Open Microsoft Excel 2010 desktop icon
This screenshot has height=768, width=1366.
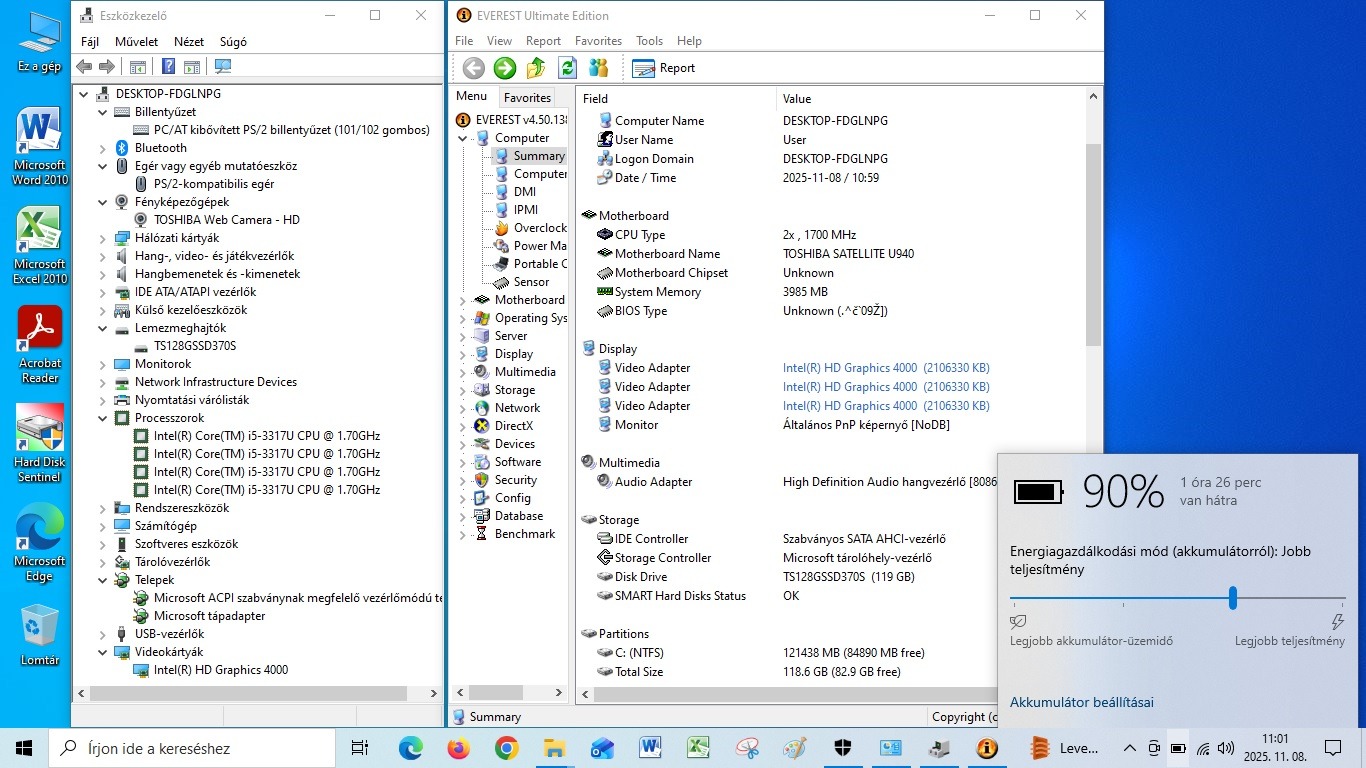[x=40, y=246]
